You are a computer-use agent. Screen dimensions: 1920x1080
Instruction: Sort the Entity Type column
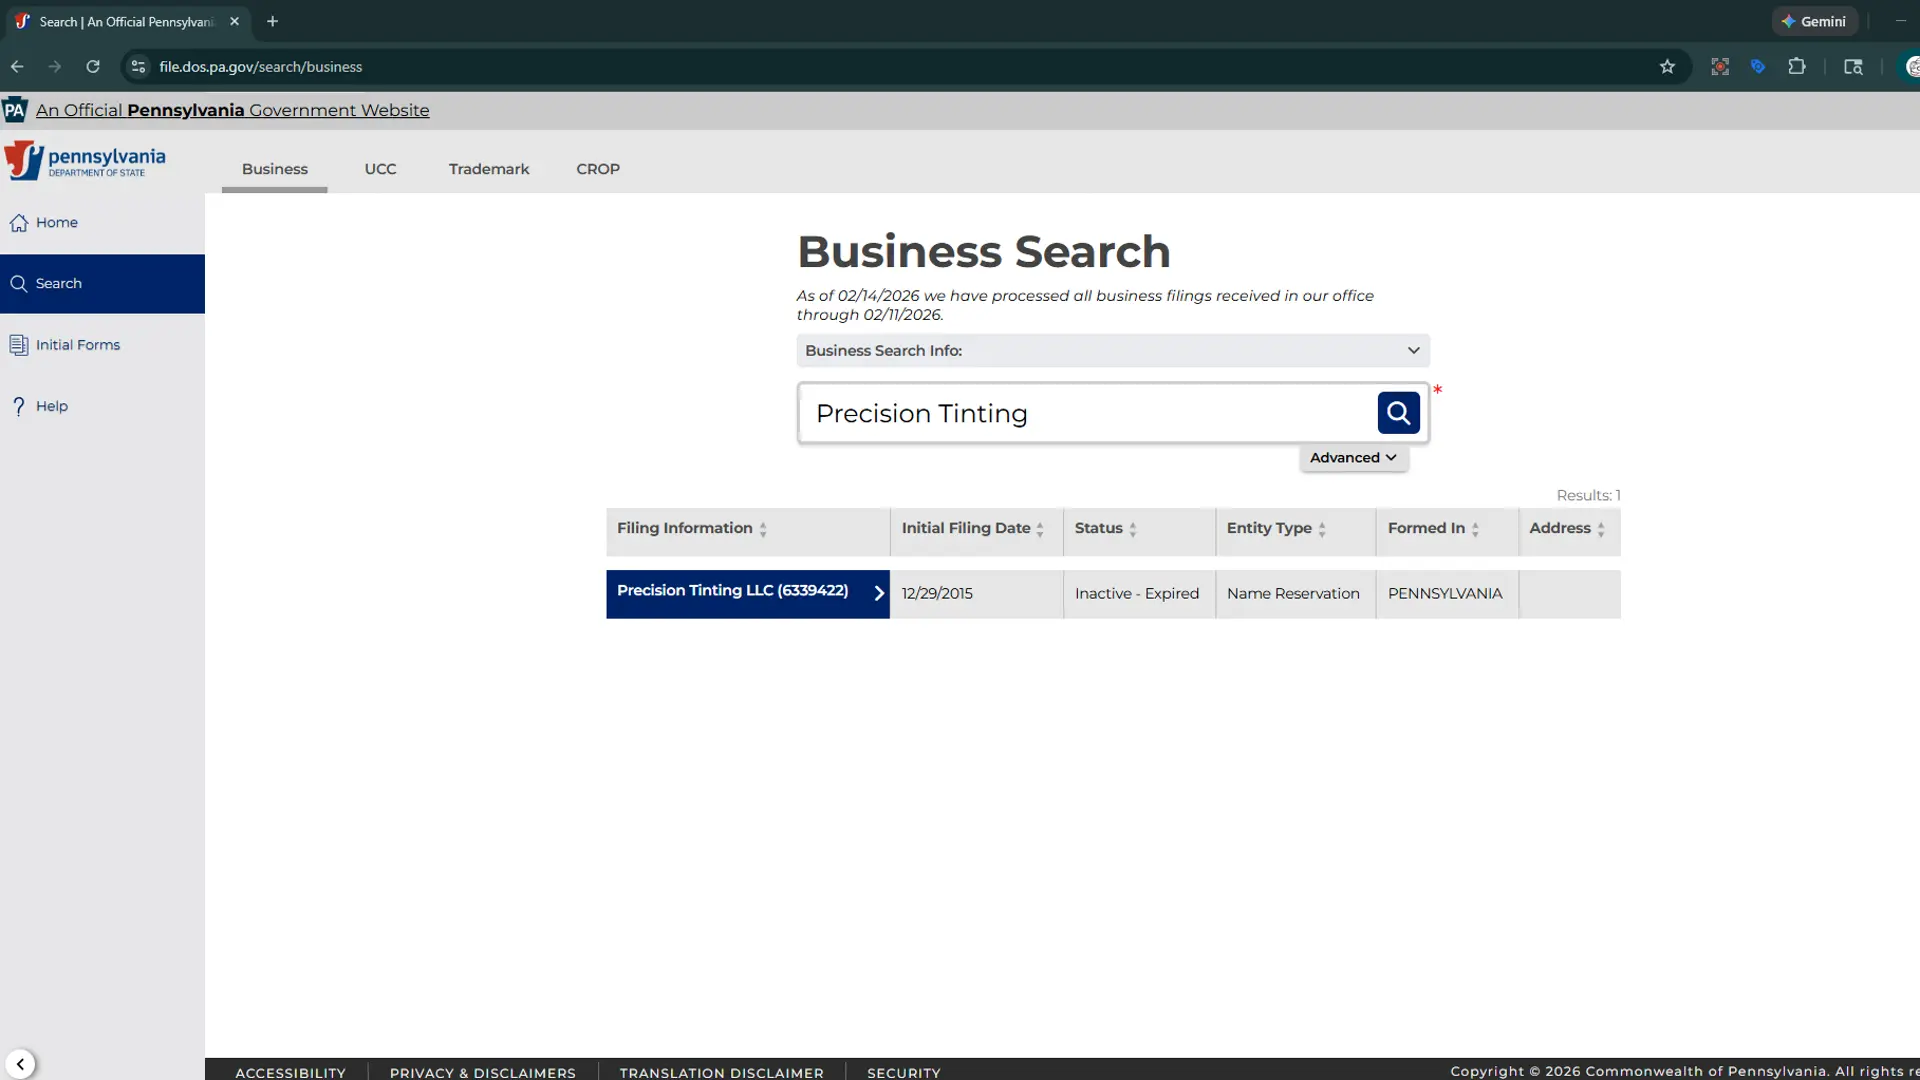(x=1322, y=528)
